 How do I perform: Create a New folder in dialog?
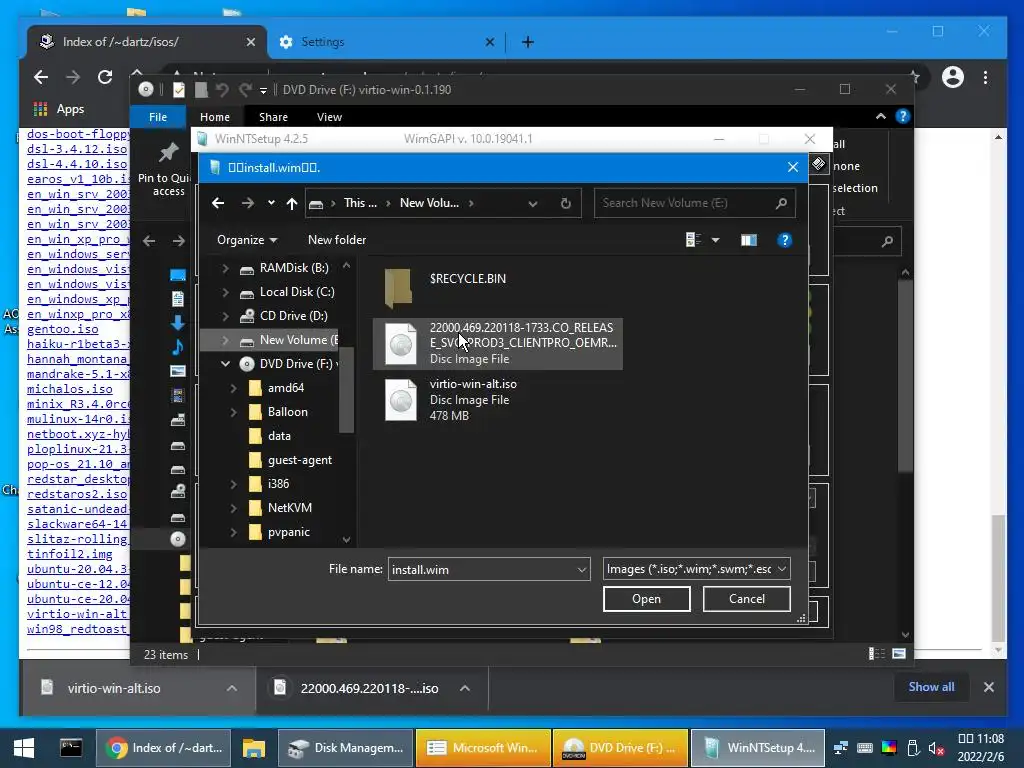point(337,240)
